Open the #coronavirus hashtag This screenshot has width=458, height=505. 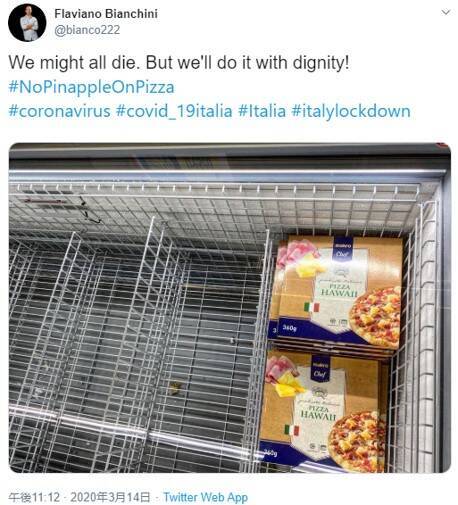pyautogui.click(x=59, y=111)
